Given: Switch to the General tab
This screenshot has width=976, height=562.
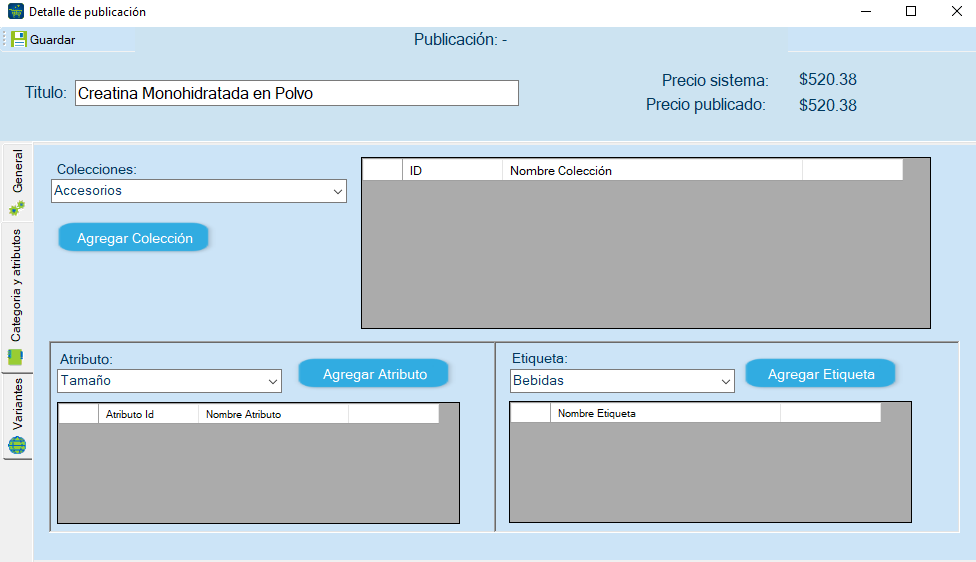Looking at the screenshot, I should click(x=17, y=181).
